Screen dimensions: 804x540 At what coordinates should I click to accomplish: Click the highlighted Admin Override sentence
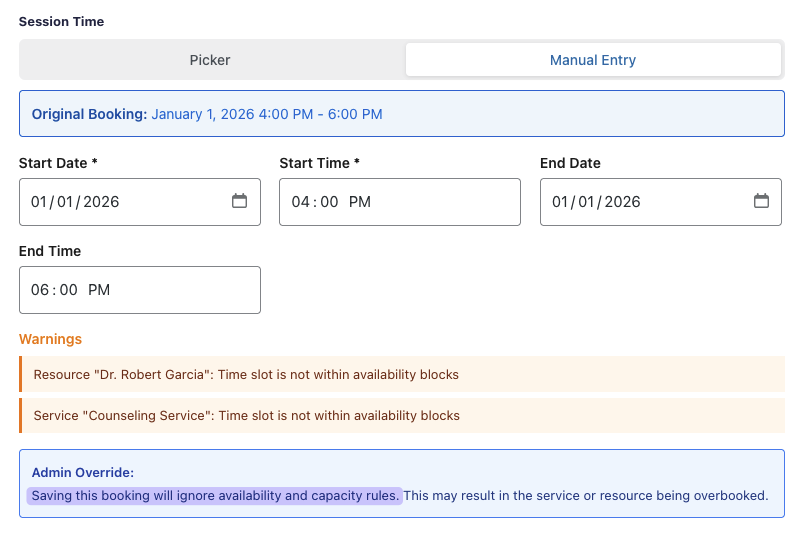pos(215,495)
